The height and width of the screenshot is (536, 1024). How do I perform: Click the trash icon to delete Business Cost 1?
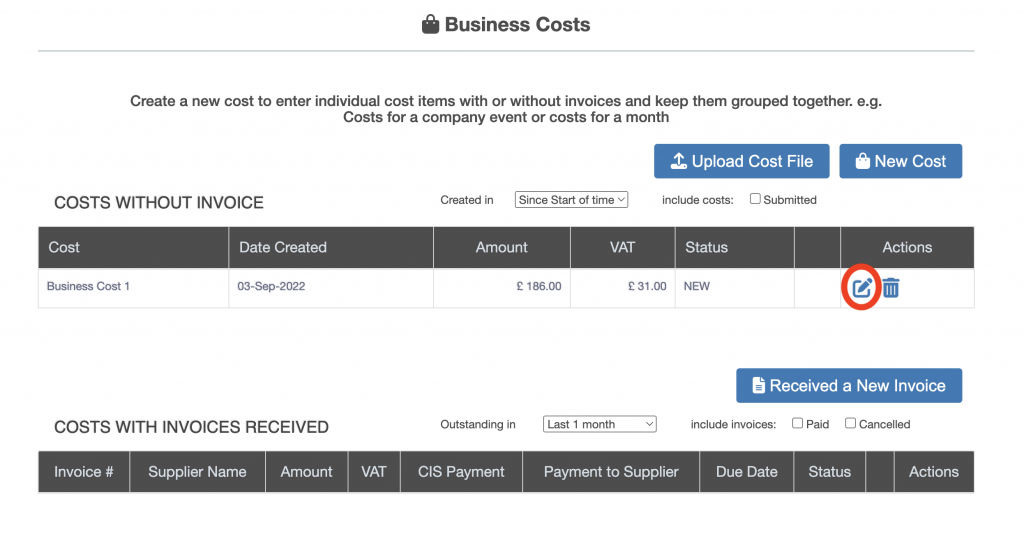point(891,288)
